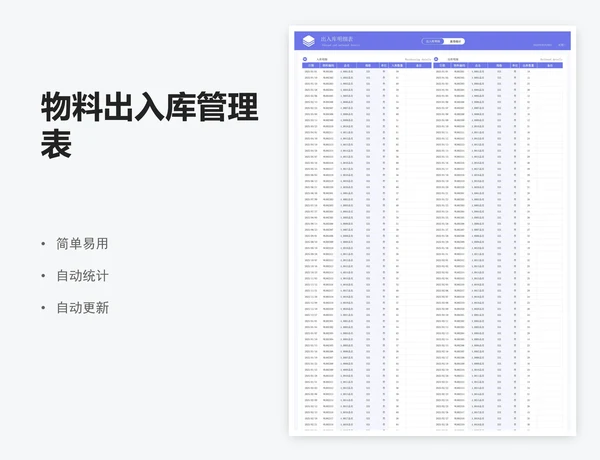Click the stacked layers logo icon in header

point(308,40)
